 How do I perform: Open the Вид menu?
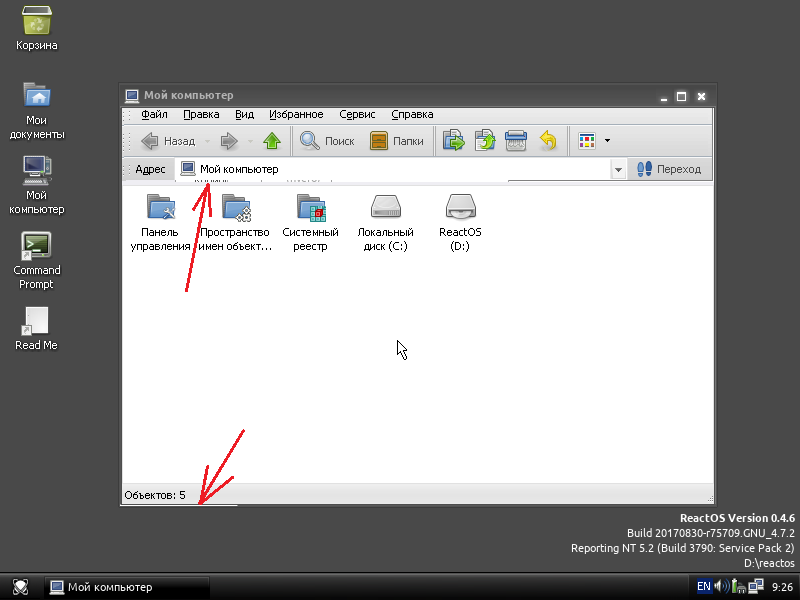(x=244, y=114)
